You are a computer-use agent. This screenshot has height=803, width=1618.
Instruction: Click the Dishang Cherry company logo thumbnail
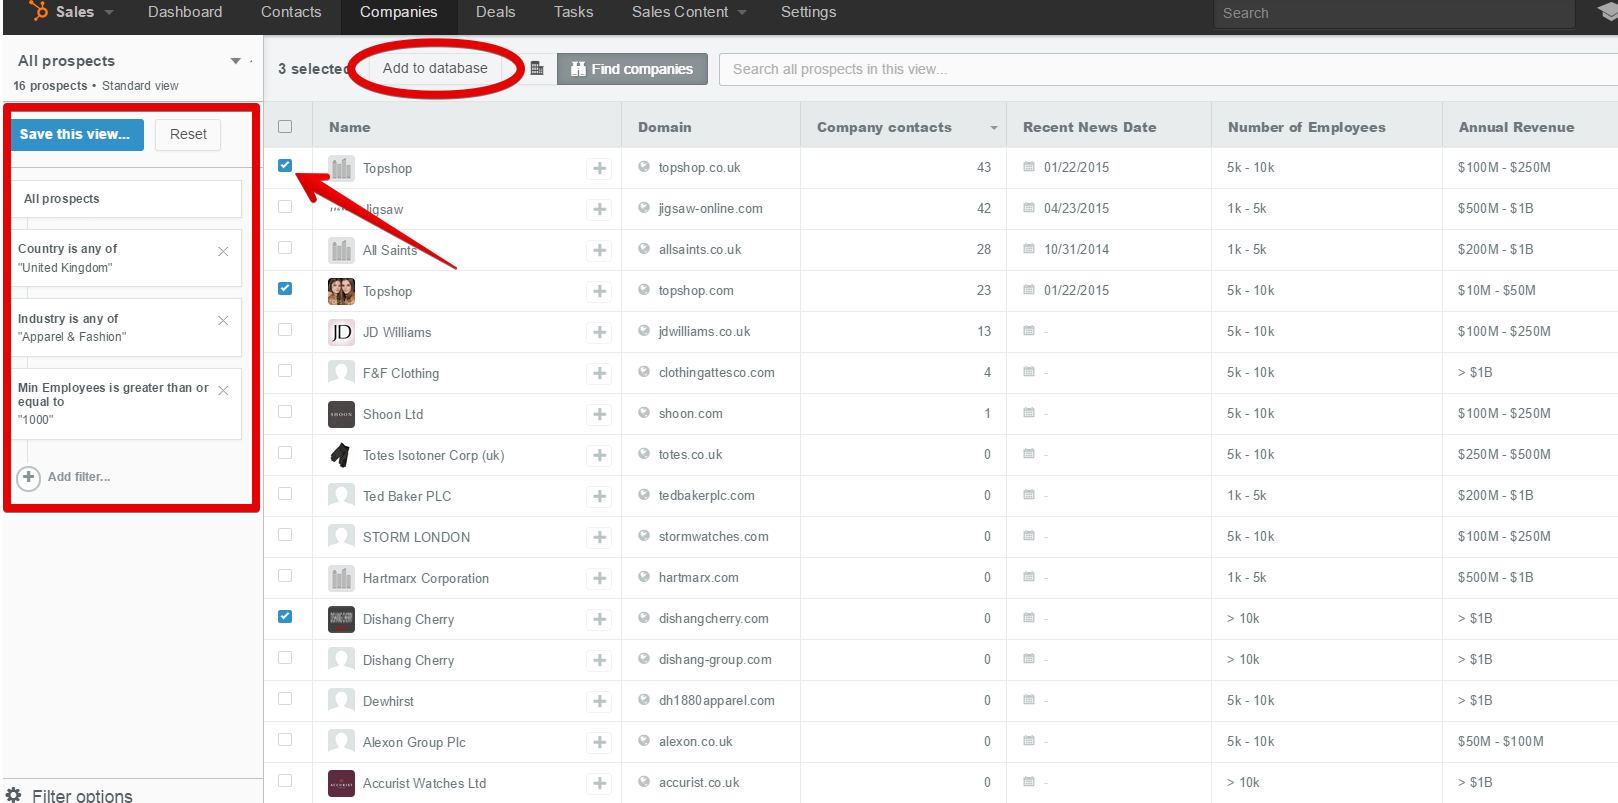tap(341, 619)
